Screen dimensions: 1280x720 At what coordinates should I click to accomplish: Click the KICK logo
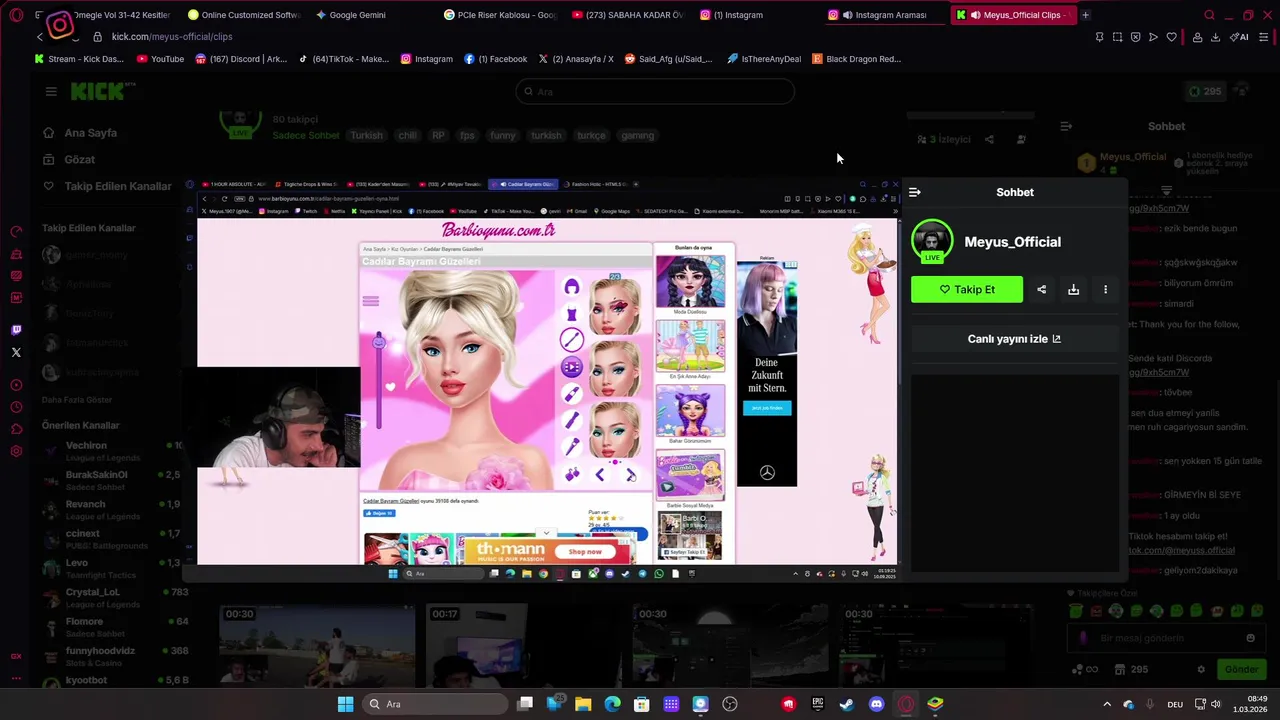coord(98,91)
